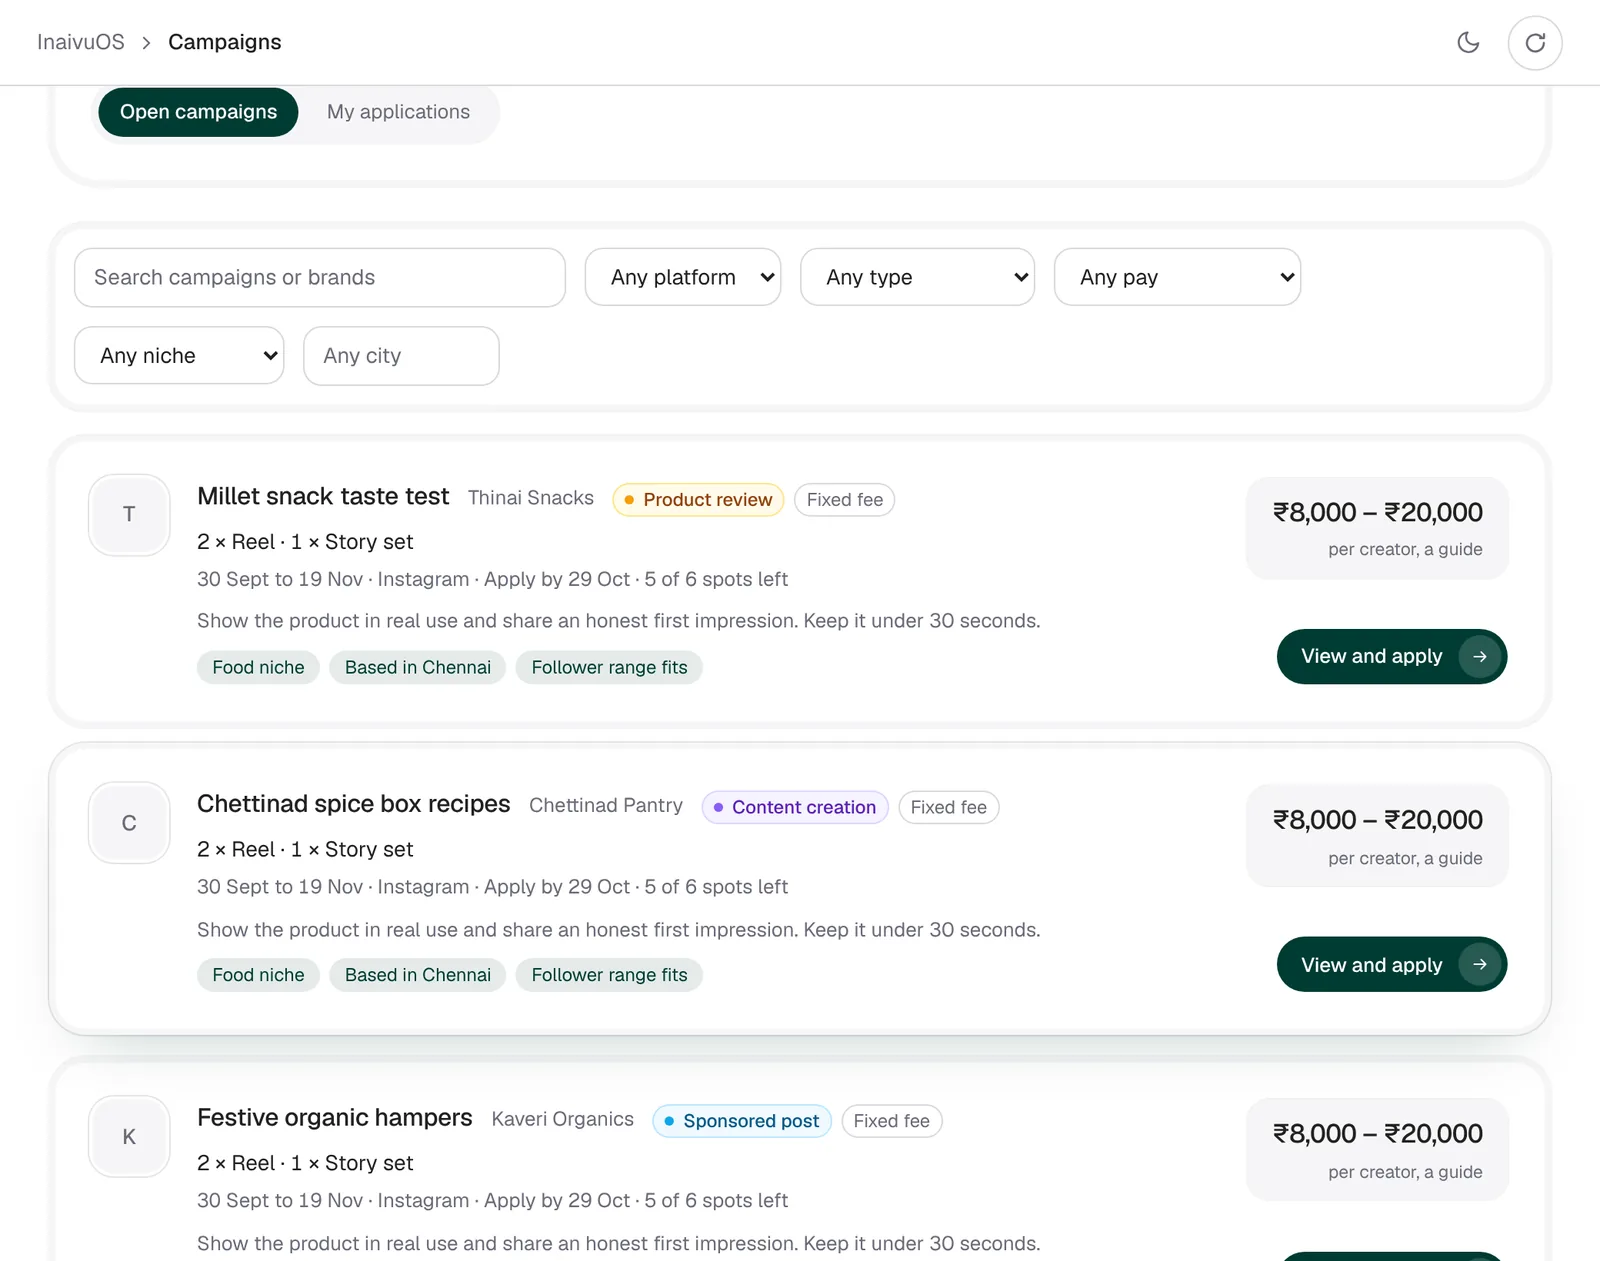Click the Campaigns breadcrumb
The image size is (1600, 1261).
[x=225, y=42]
